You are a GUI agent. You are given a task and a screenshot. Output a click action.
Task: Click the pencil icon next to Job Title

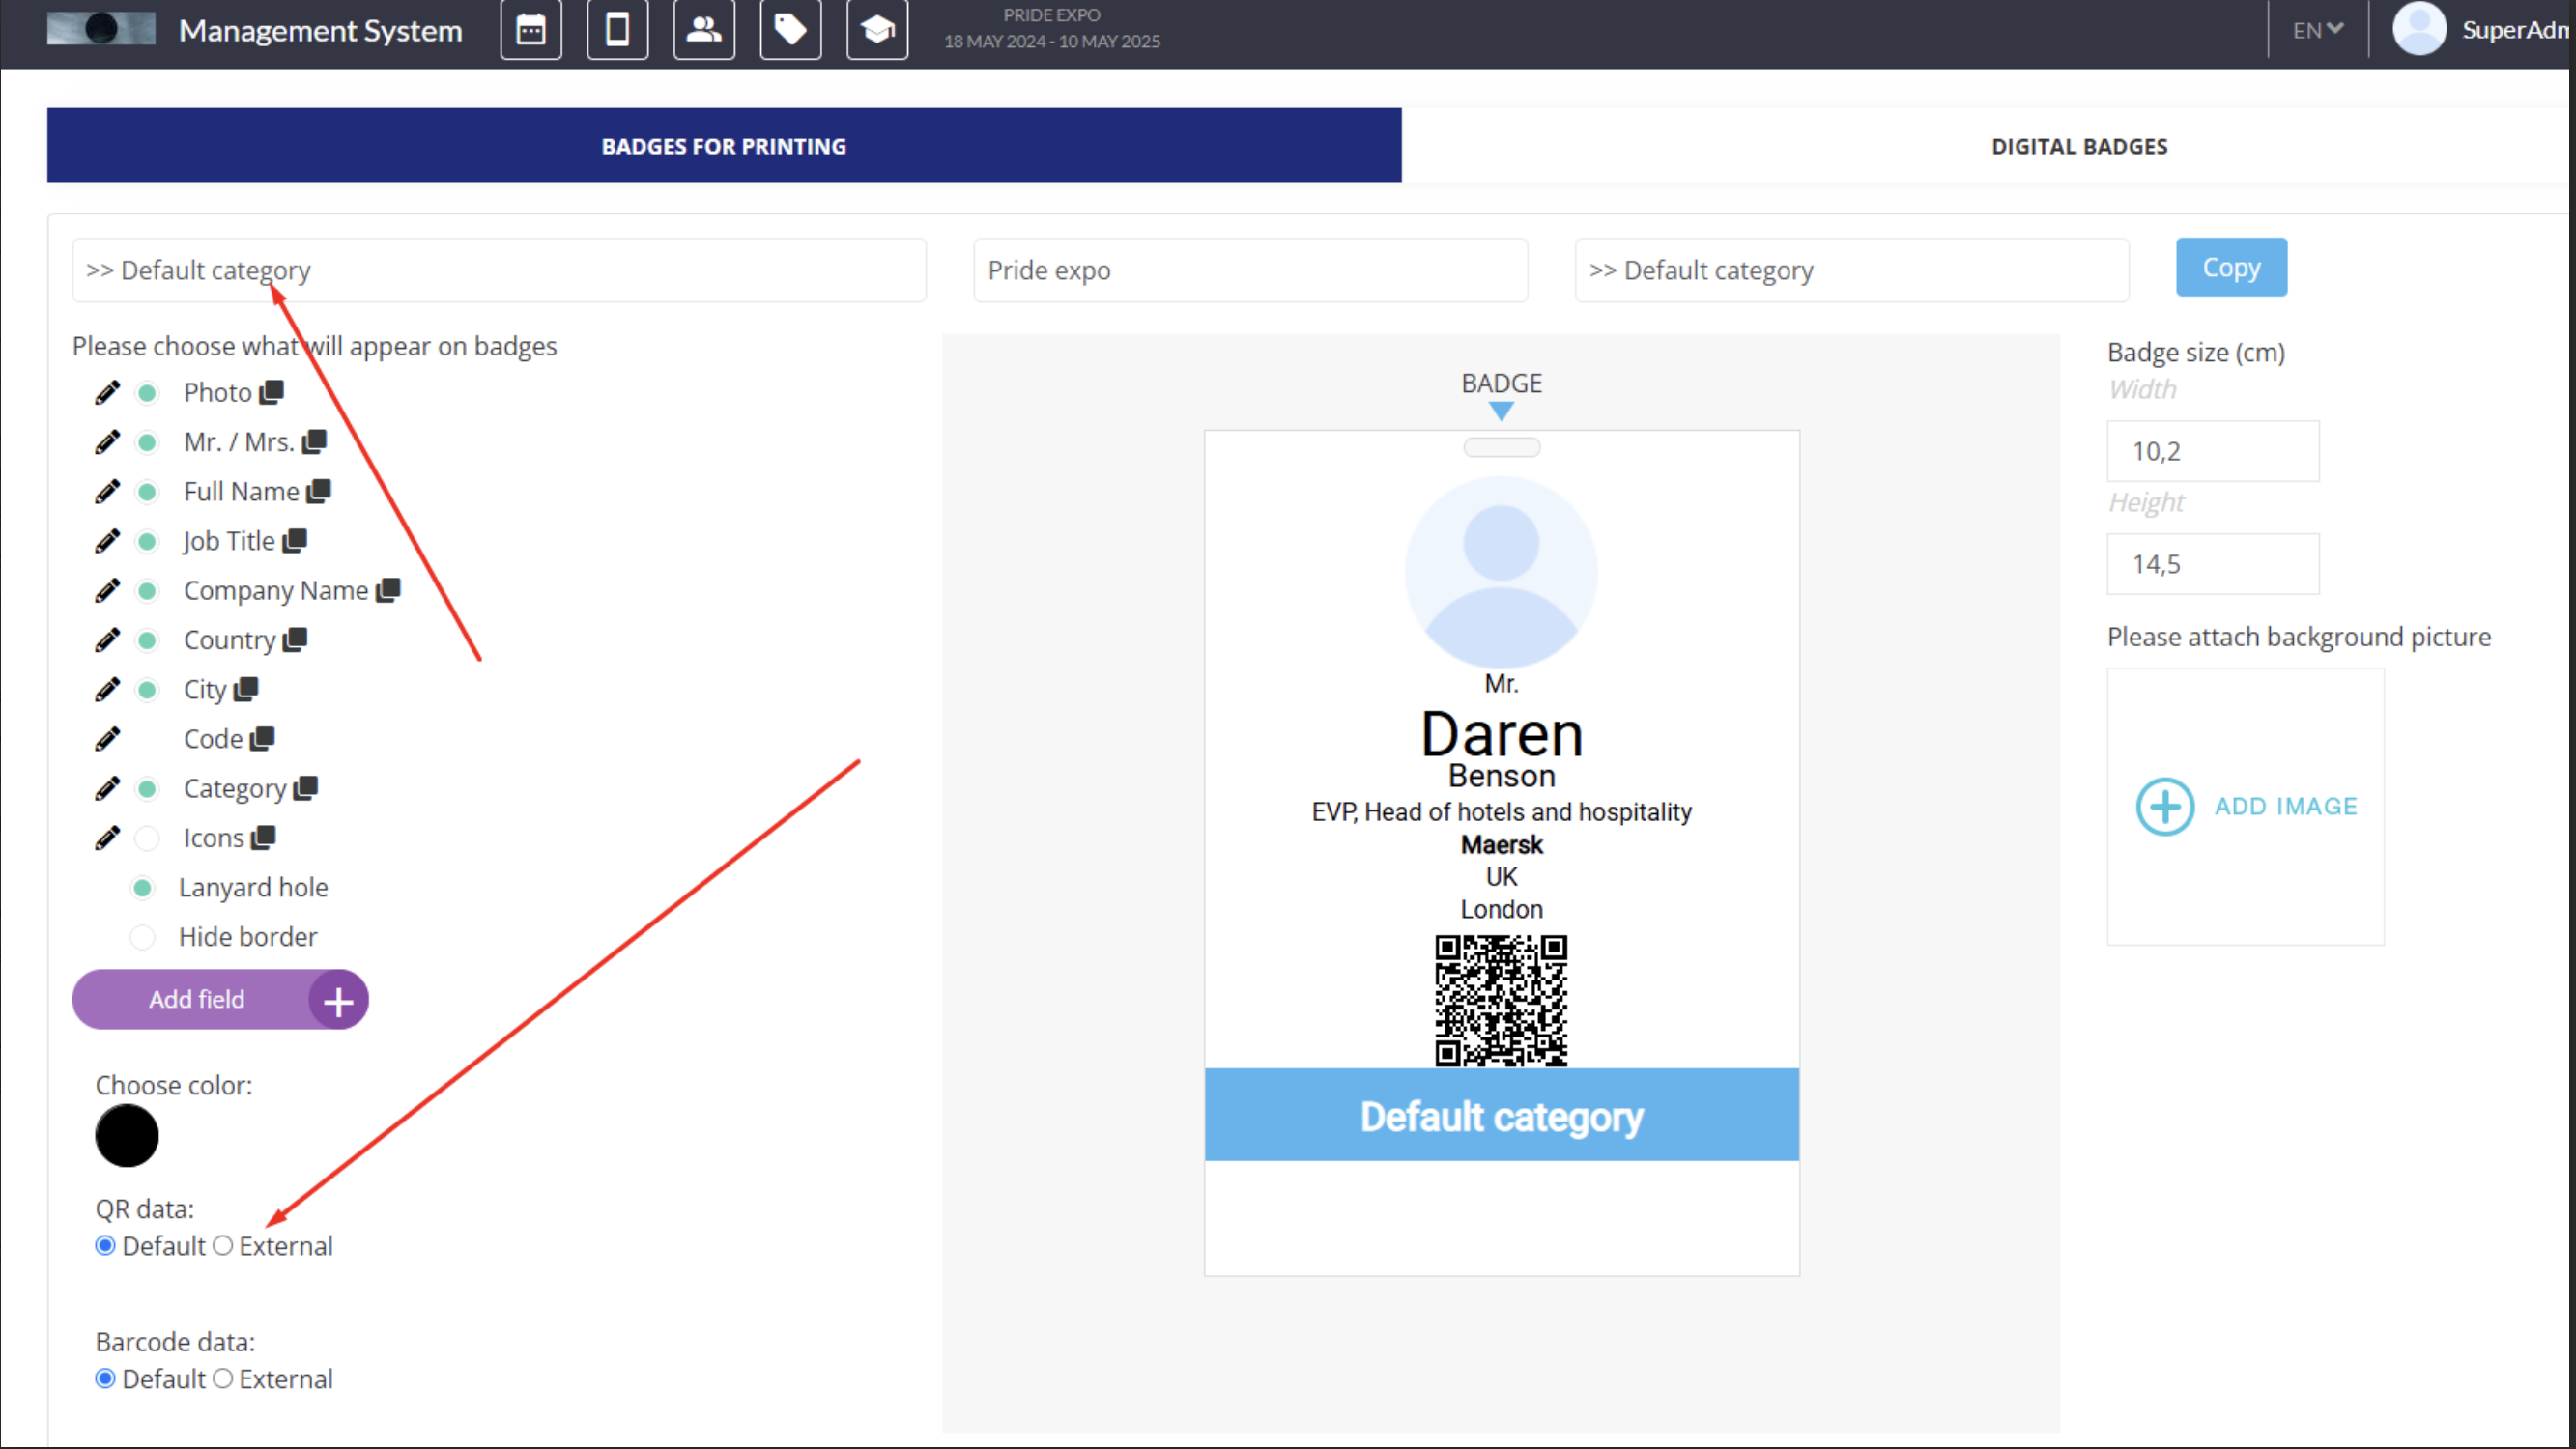tap(107, 540)
